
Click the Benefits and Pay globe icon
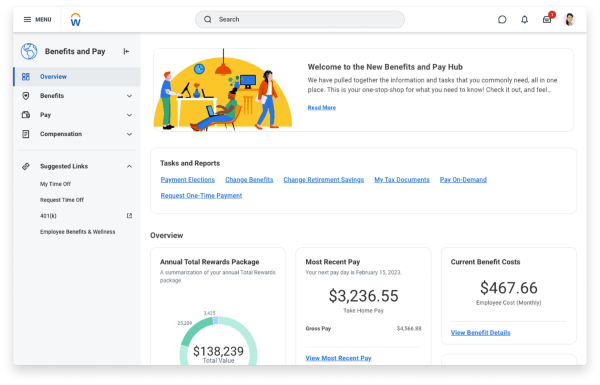(29, 51)
